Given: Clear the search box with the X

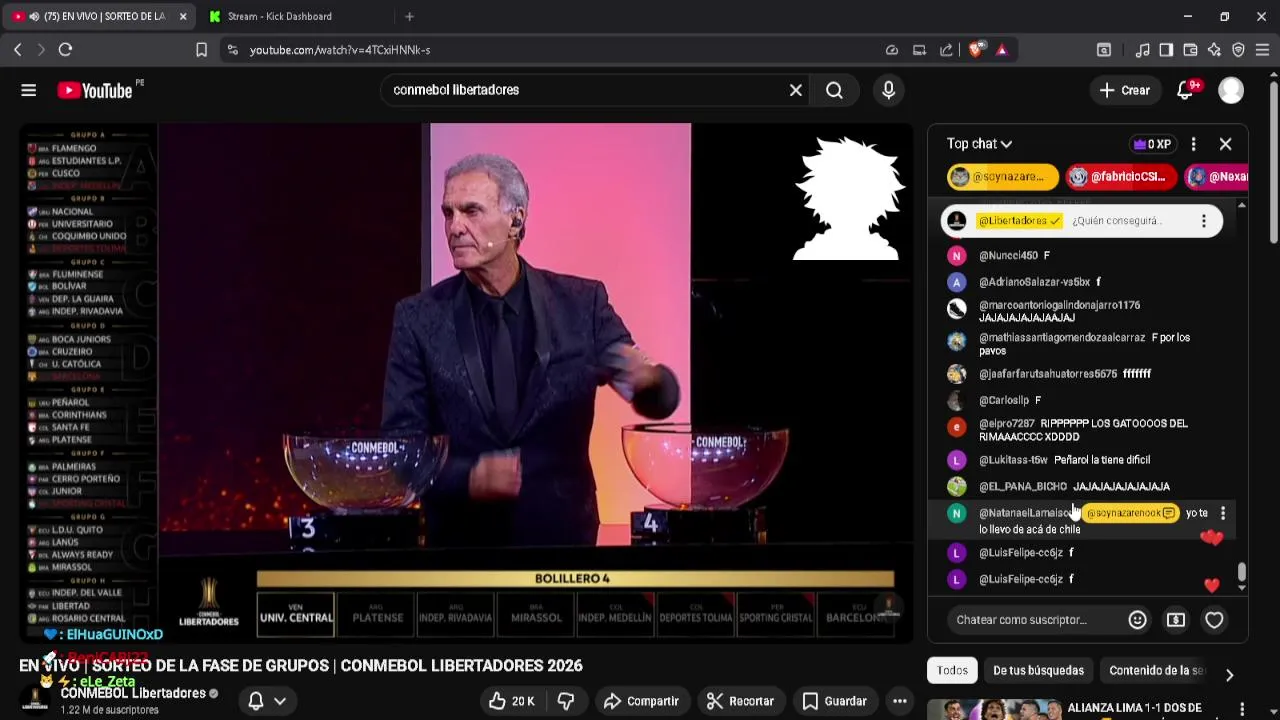Looking at the screenshot, I should point(796,90).
